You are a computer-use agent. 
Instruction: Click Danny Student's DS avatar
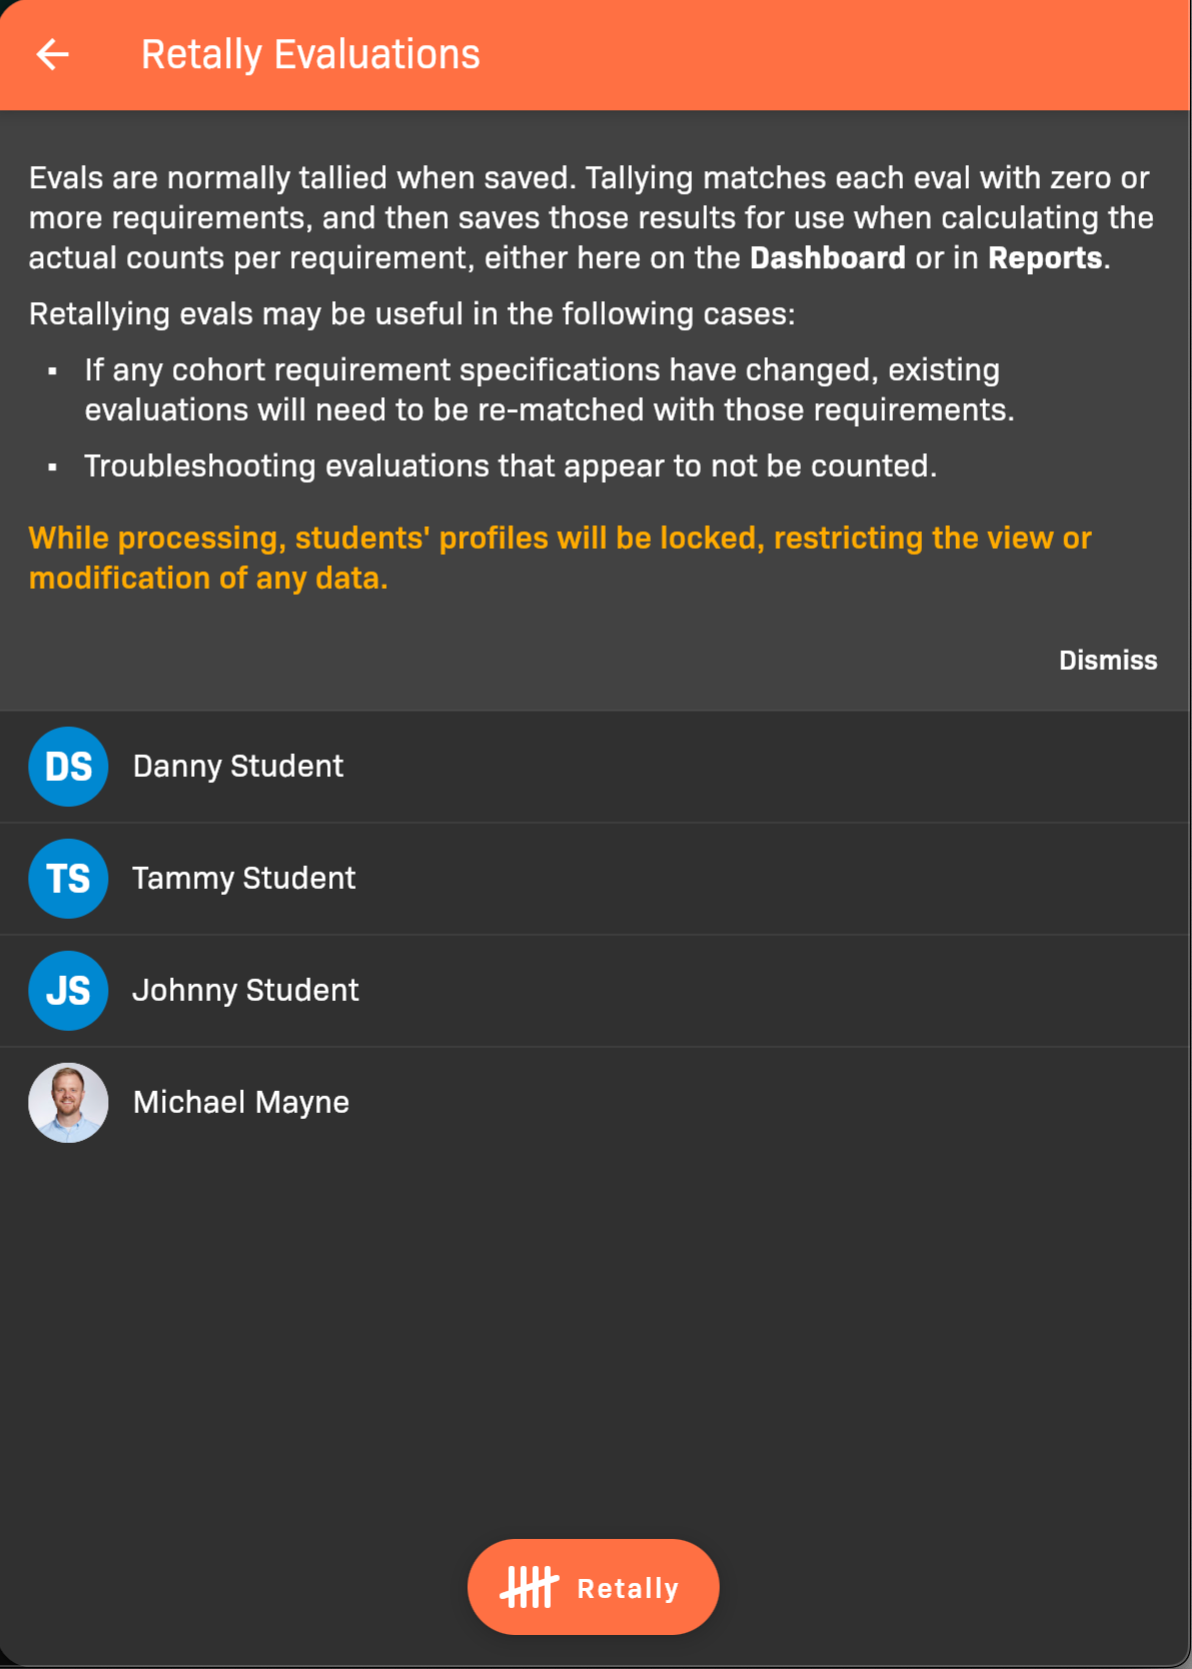[68, 767]
